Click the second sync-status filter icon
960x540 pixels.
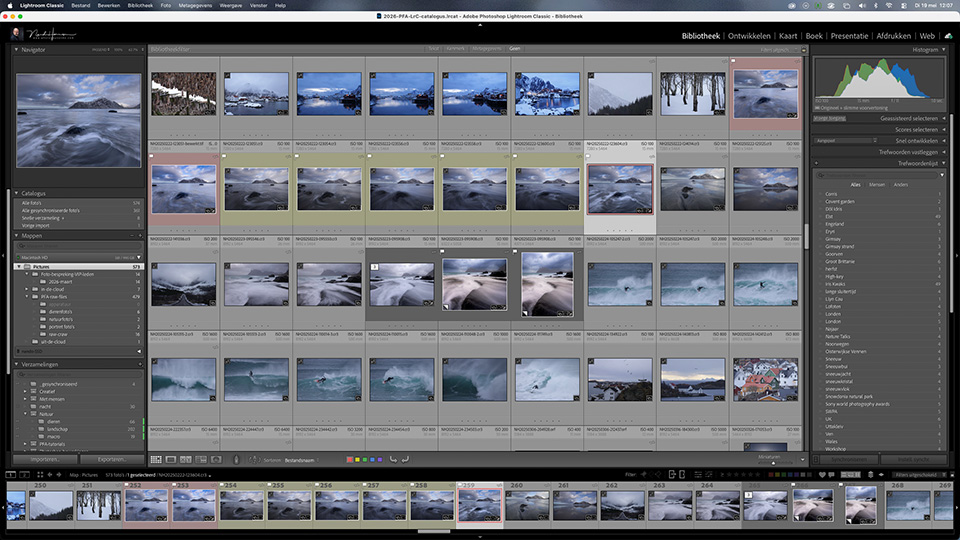pos(682,474)
